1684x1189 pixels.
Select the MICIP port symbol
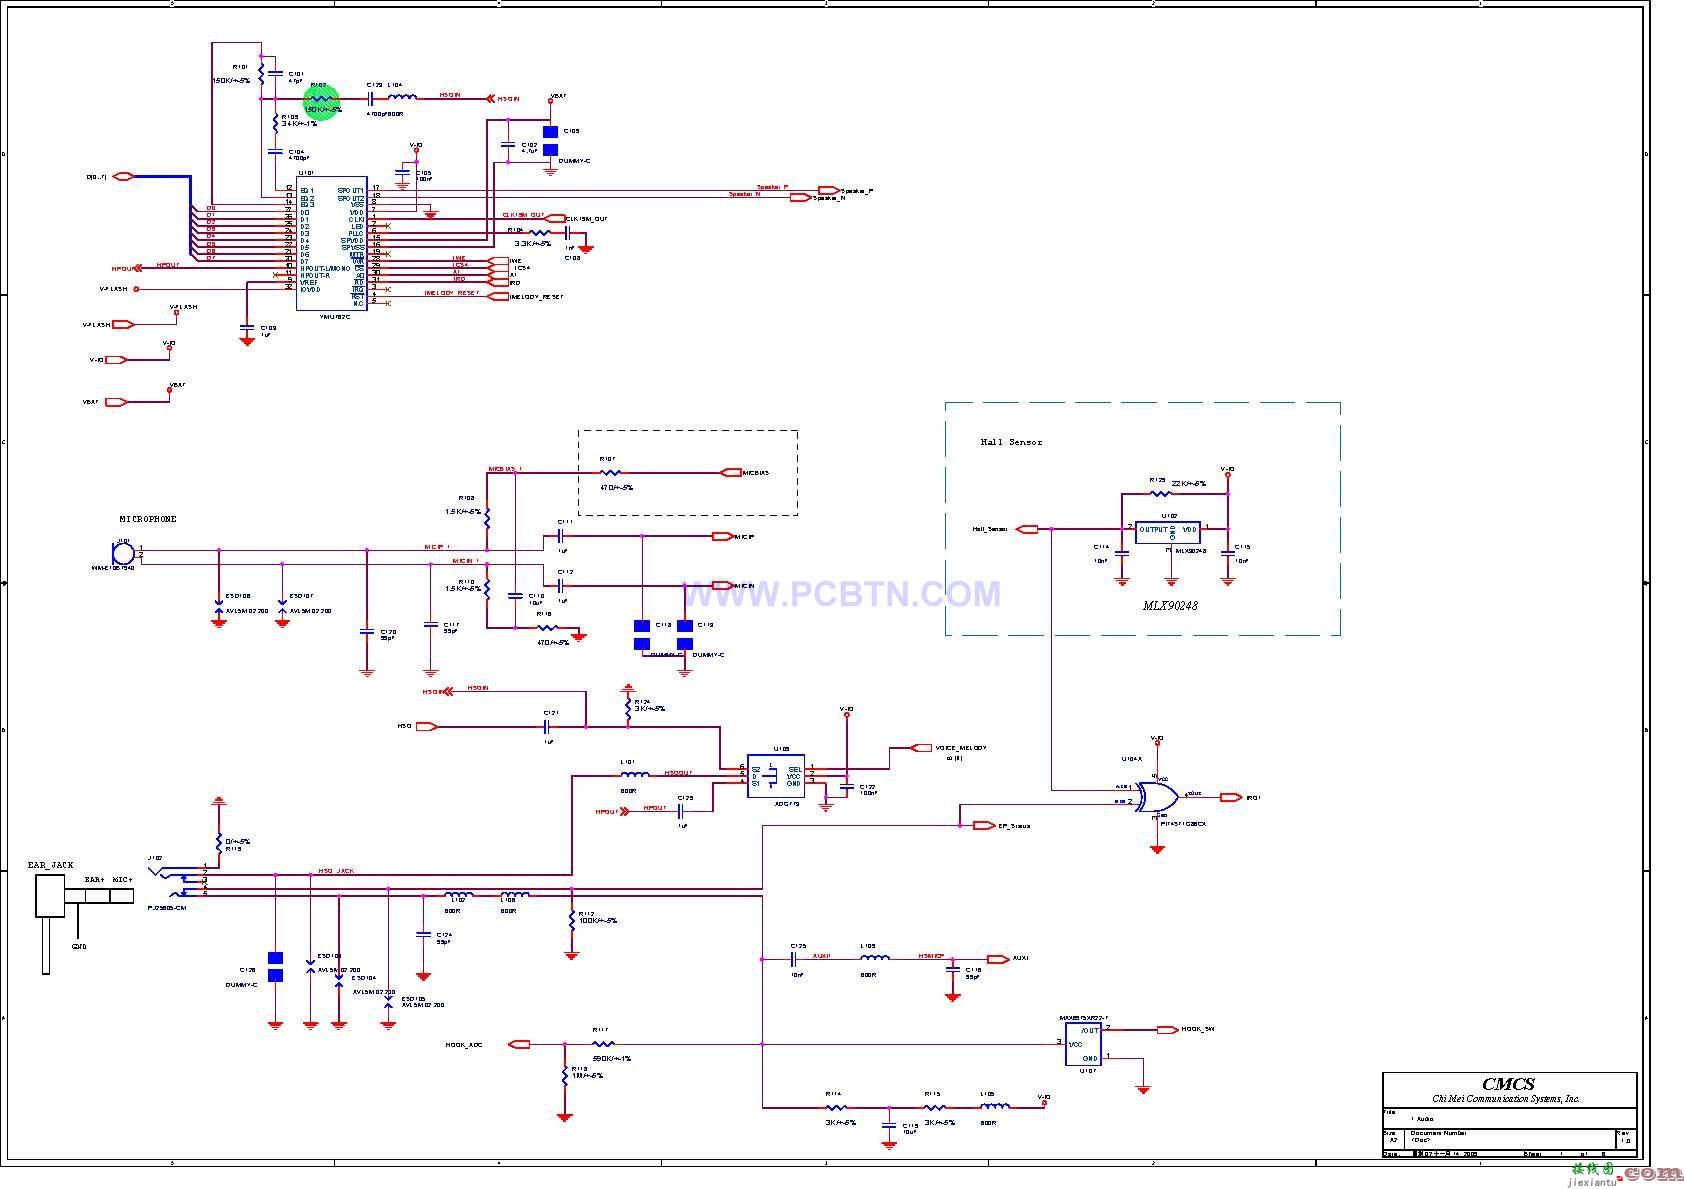point(722,537)
